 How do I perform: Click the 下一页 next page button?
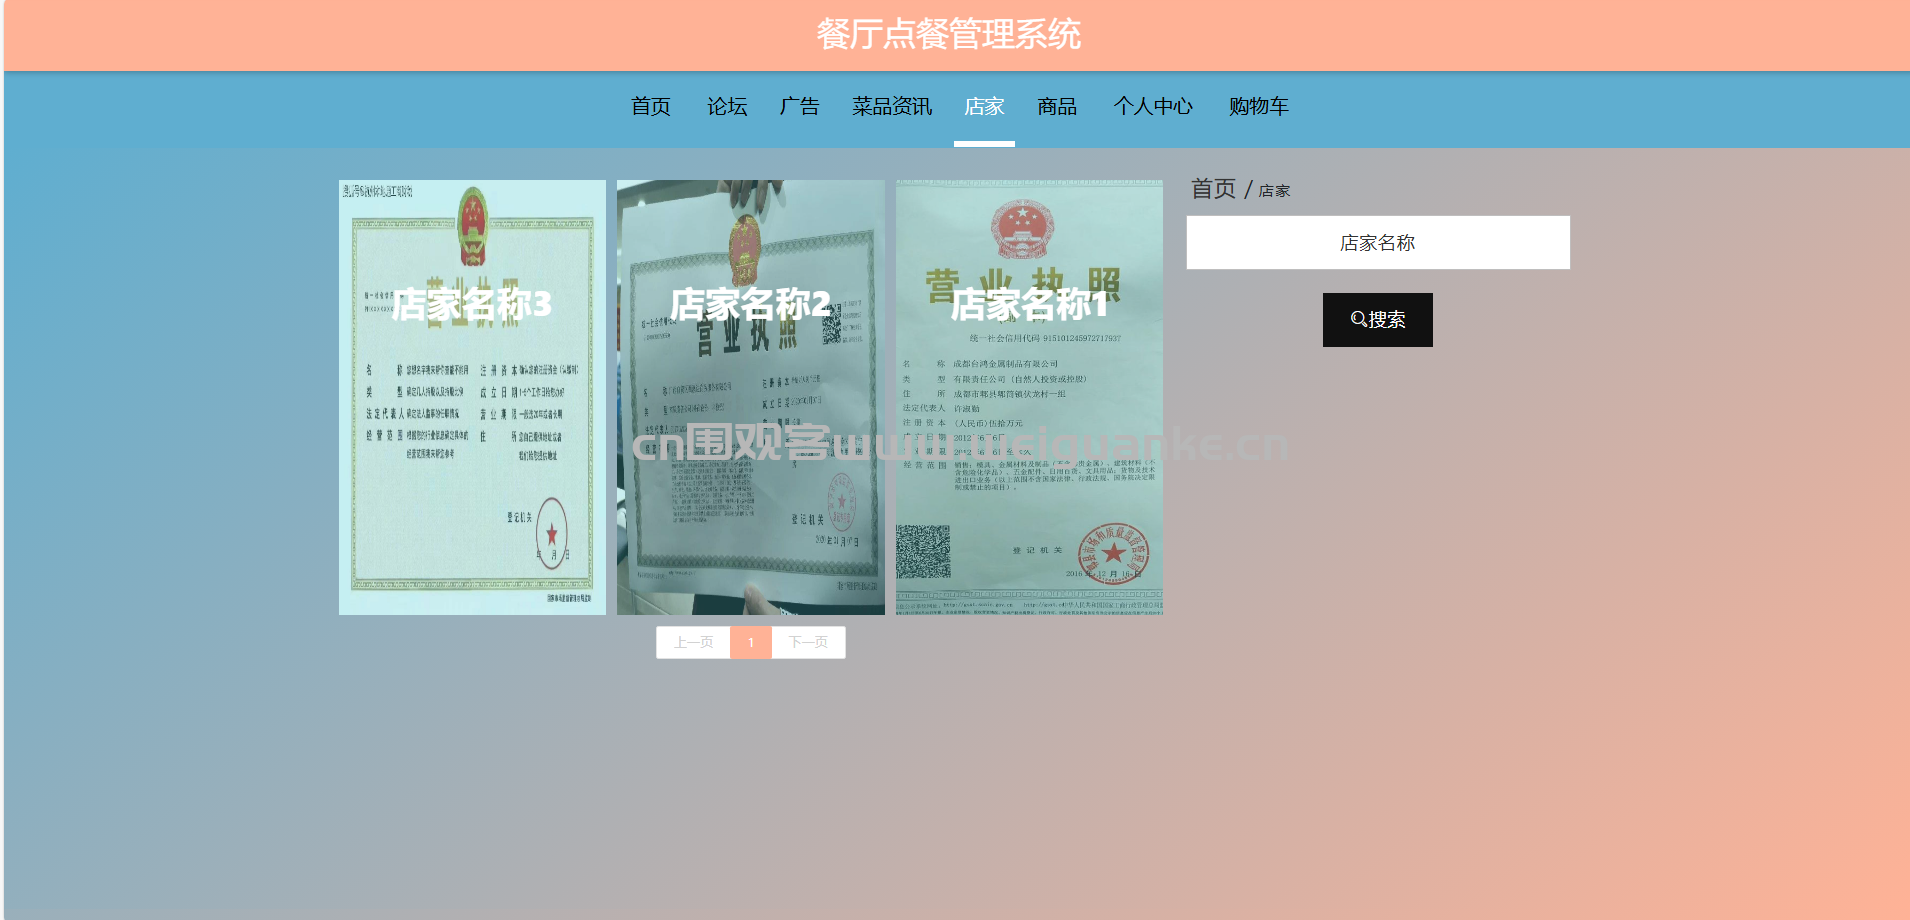808,642
